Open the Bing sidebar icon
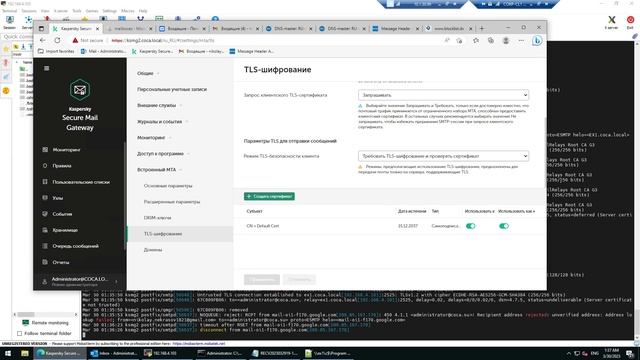Viewport: 640px width, 360px height. coord(537,40)
